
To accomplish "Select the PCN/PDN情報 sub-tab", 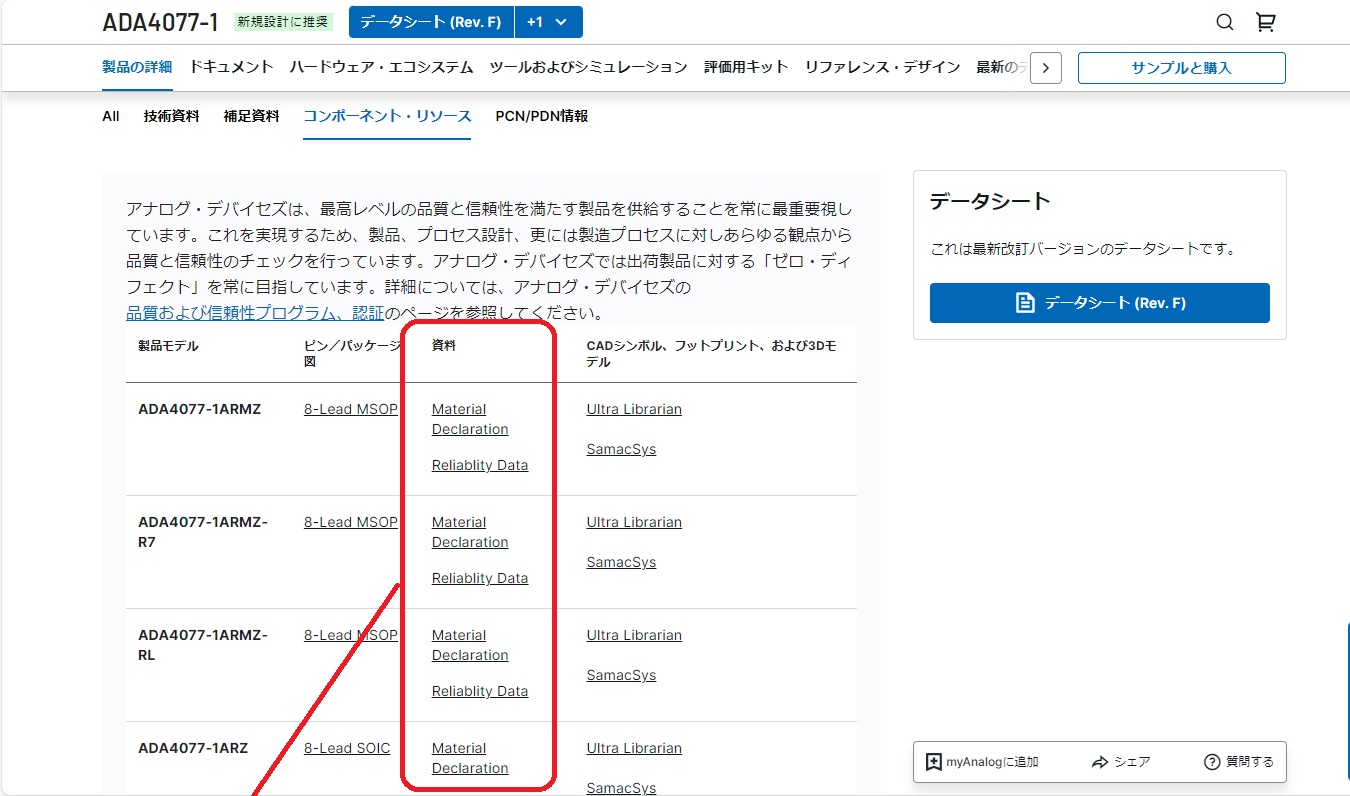I will tap(541, 116).
